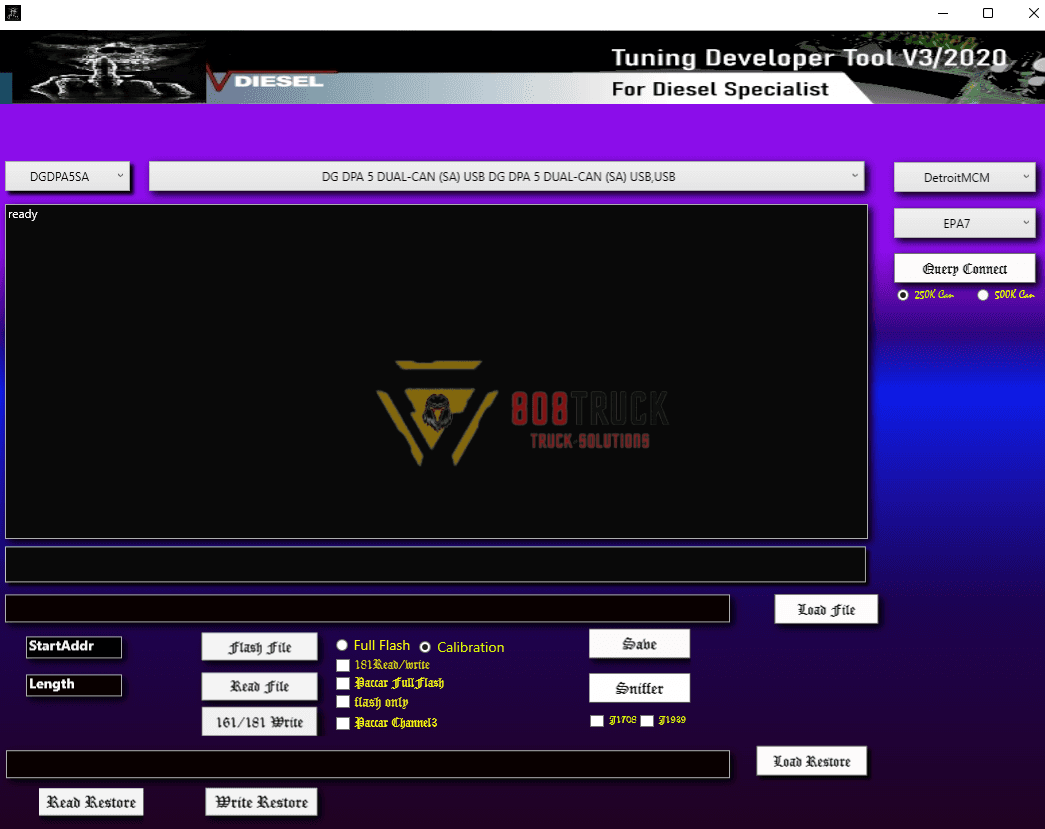Expand the DG DPA 5 DUAL-CAN device list
The width and height of the screenshot is (1045, 829).
coord(506,177)
